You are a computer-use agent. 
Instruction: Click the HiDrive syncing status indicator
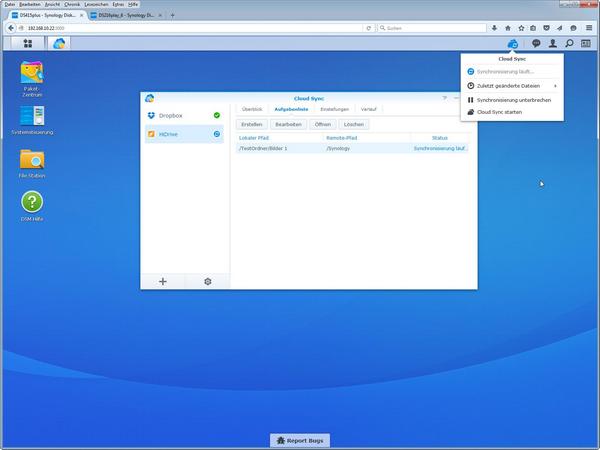[x=217, y=134]
